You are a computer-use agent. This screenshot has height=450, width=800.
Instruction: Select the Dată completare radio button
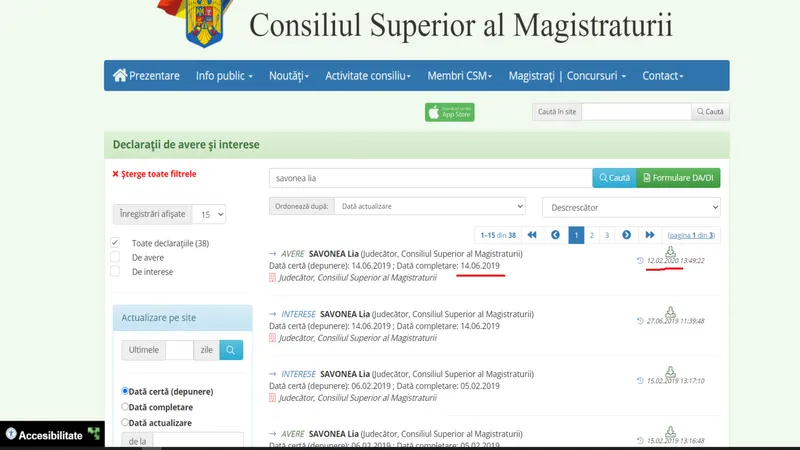coord(124,407)
